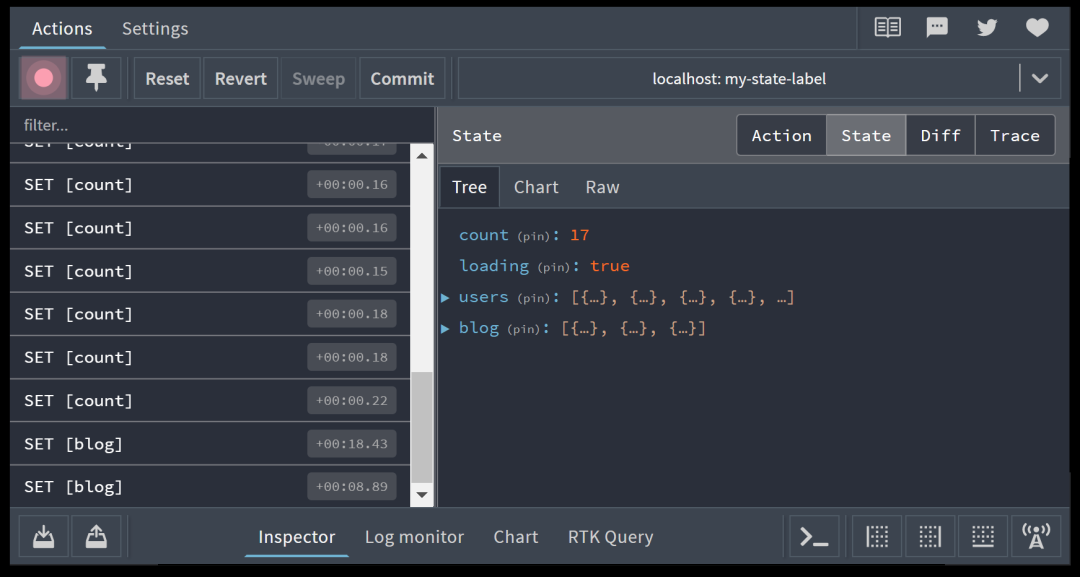The width and height of the screenshot is (1080, 577).
Task: Select the Raw view tab
Action: [x=603, y=187]
